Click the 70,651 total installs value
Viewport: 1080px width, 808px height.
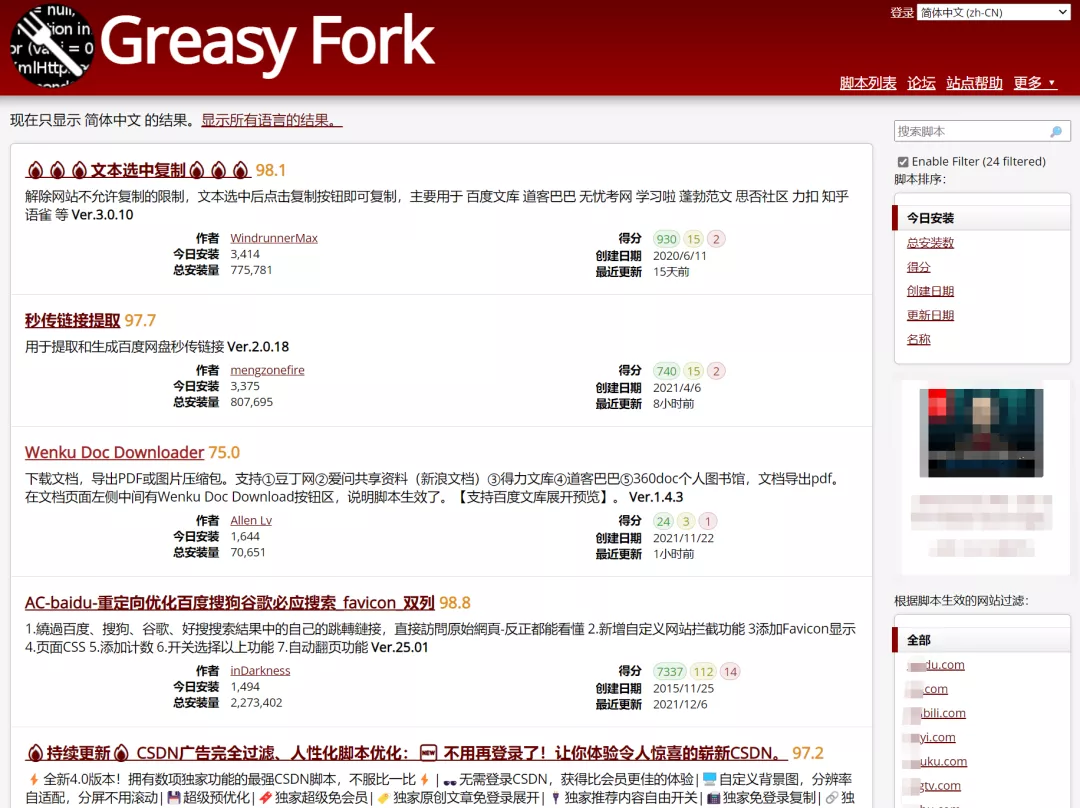(248, 552)
